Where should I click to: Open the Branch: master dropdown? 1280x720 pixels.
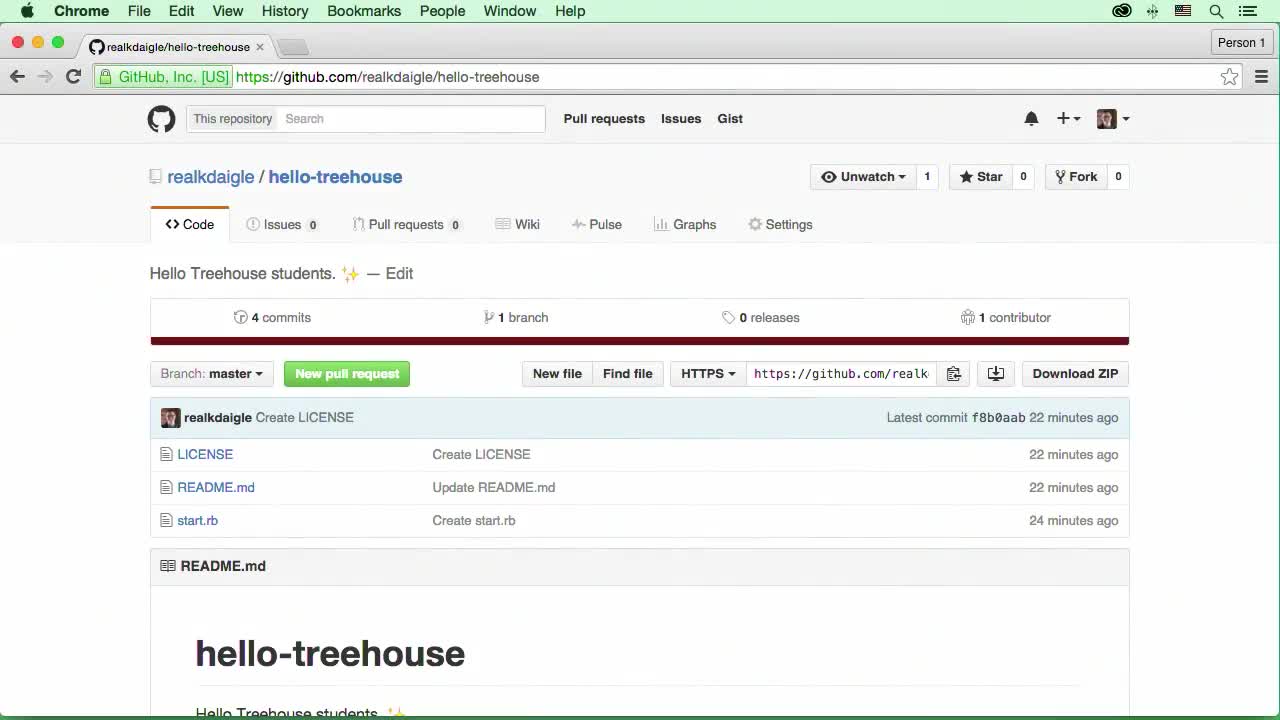212,374
